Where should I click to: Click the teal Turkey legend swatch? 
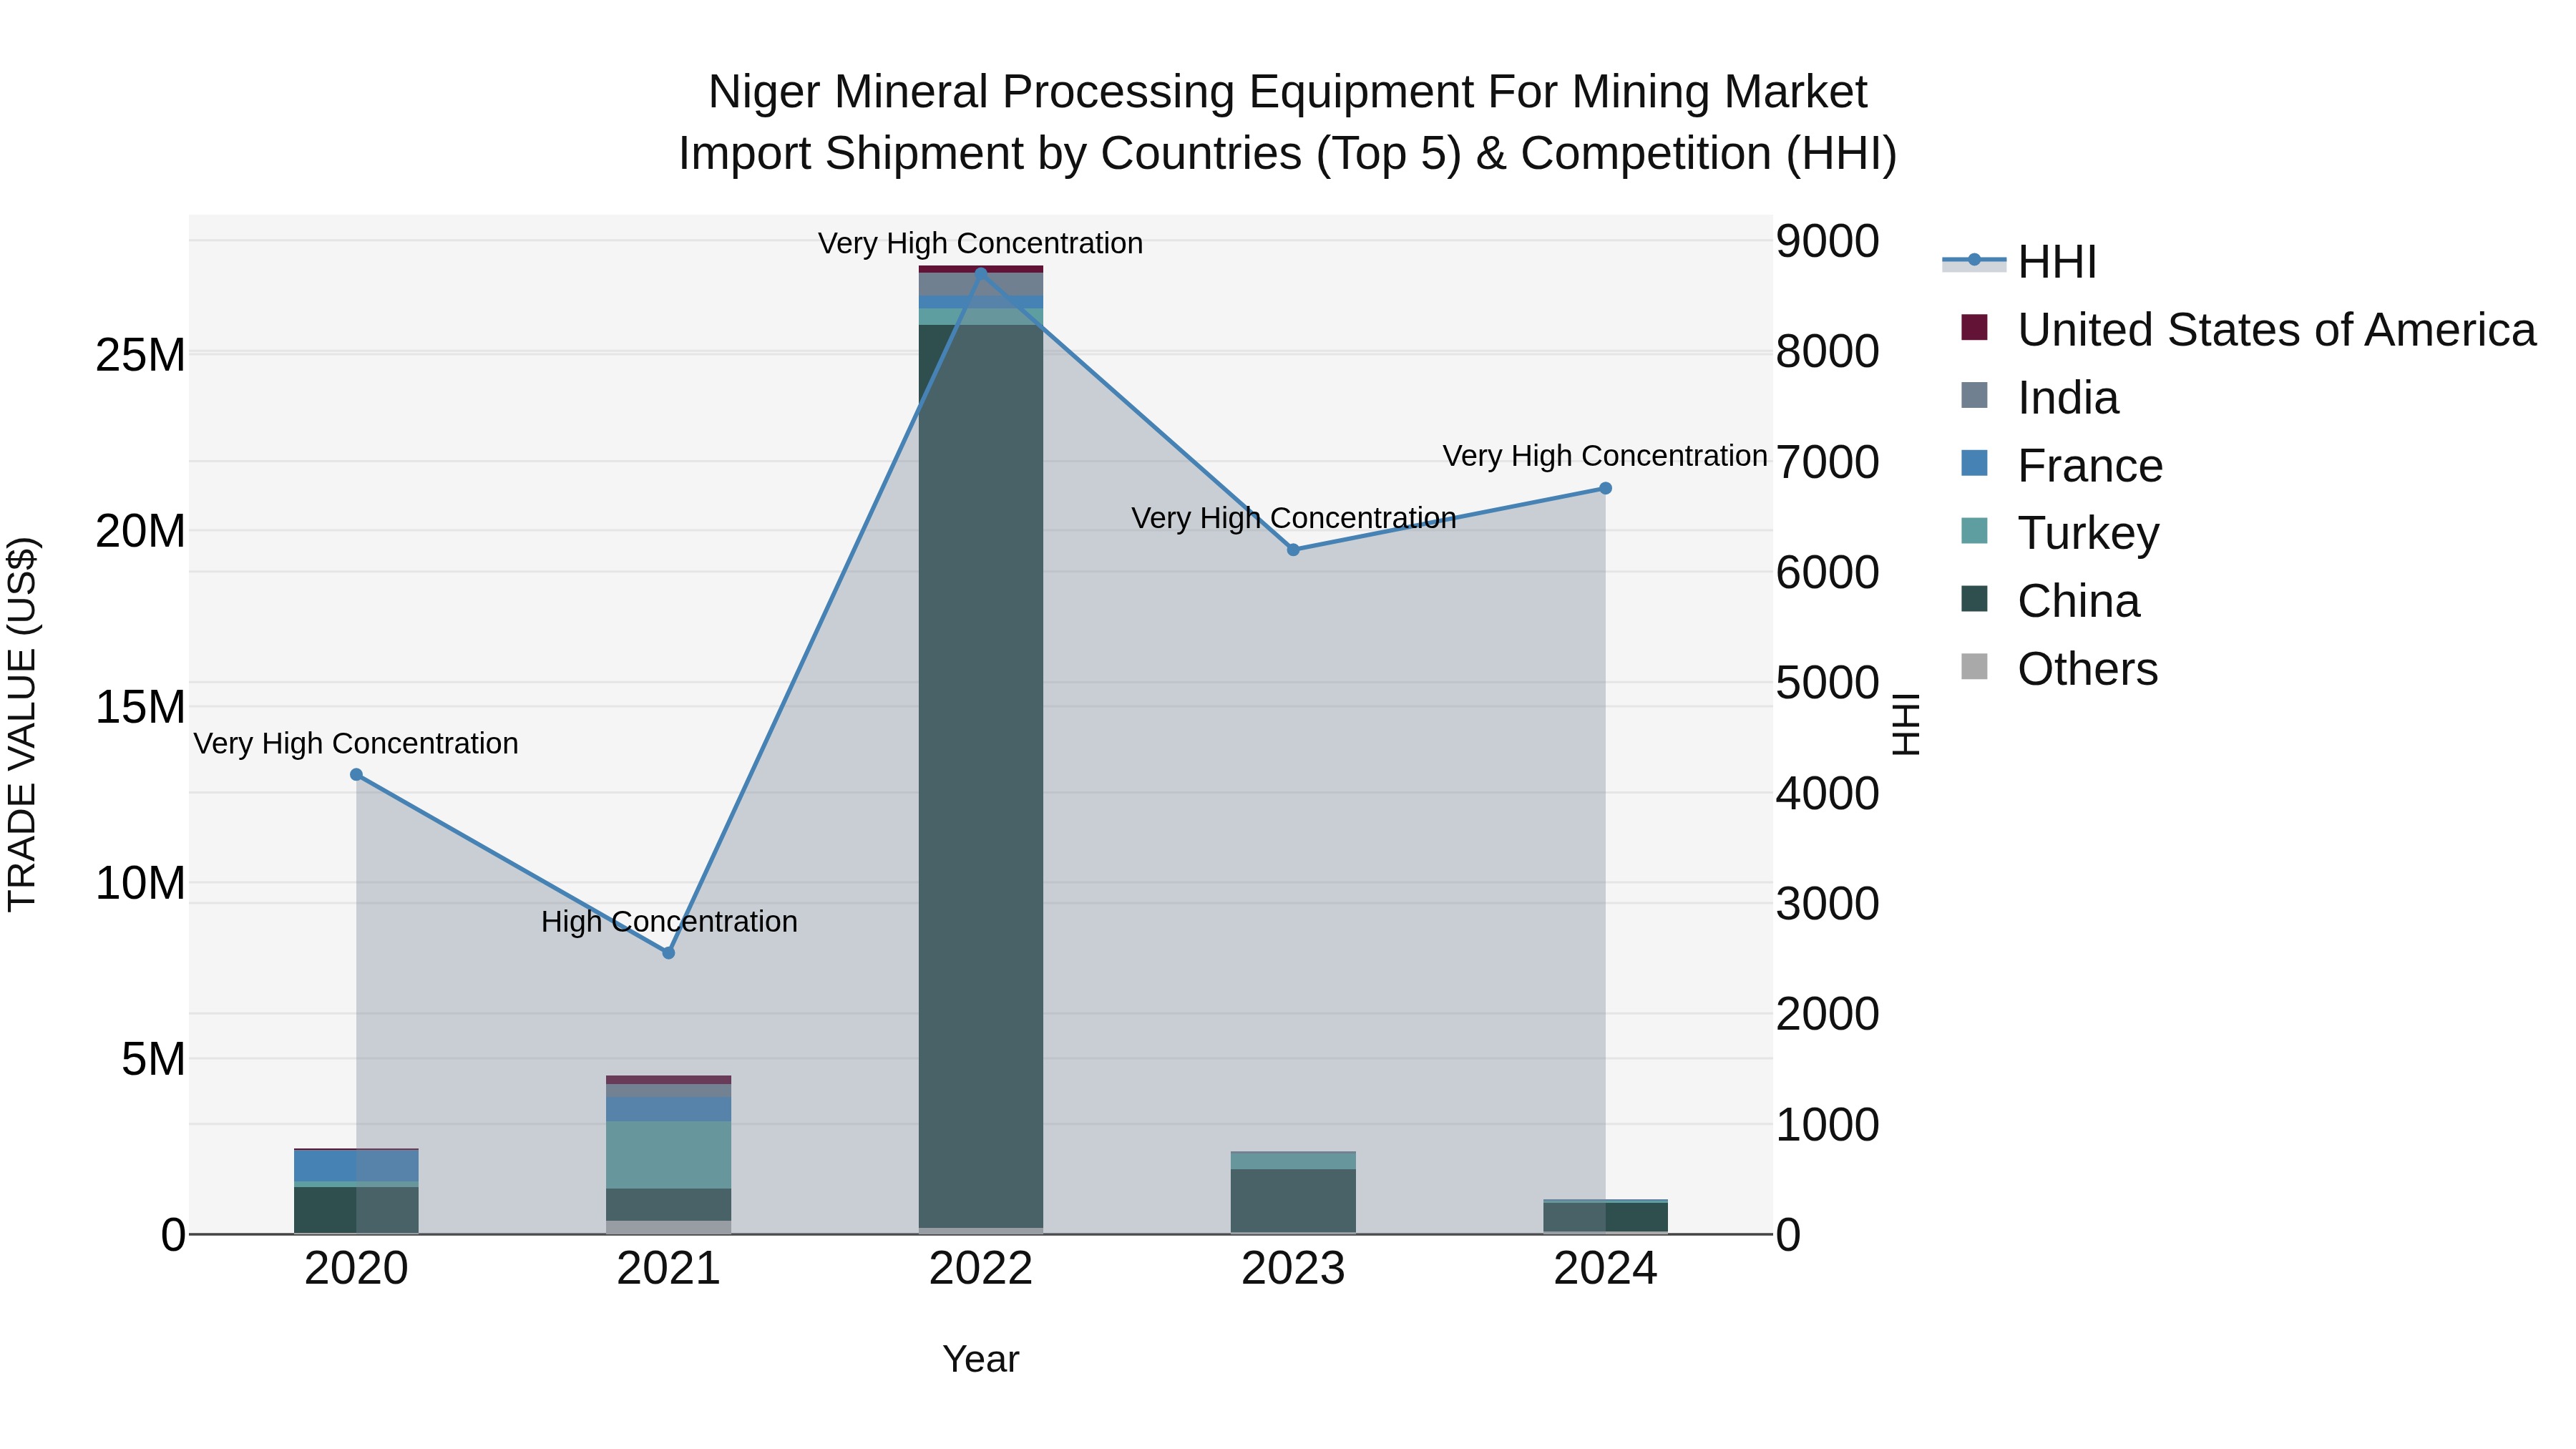(1974, 531)
